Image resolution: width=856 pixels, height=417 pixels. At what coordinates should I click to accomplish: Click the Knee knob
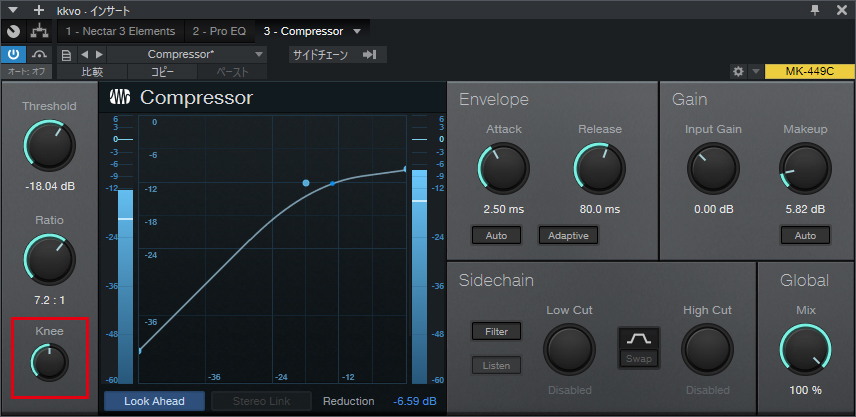click(x=50, y=362)
